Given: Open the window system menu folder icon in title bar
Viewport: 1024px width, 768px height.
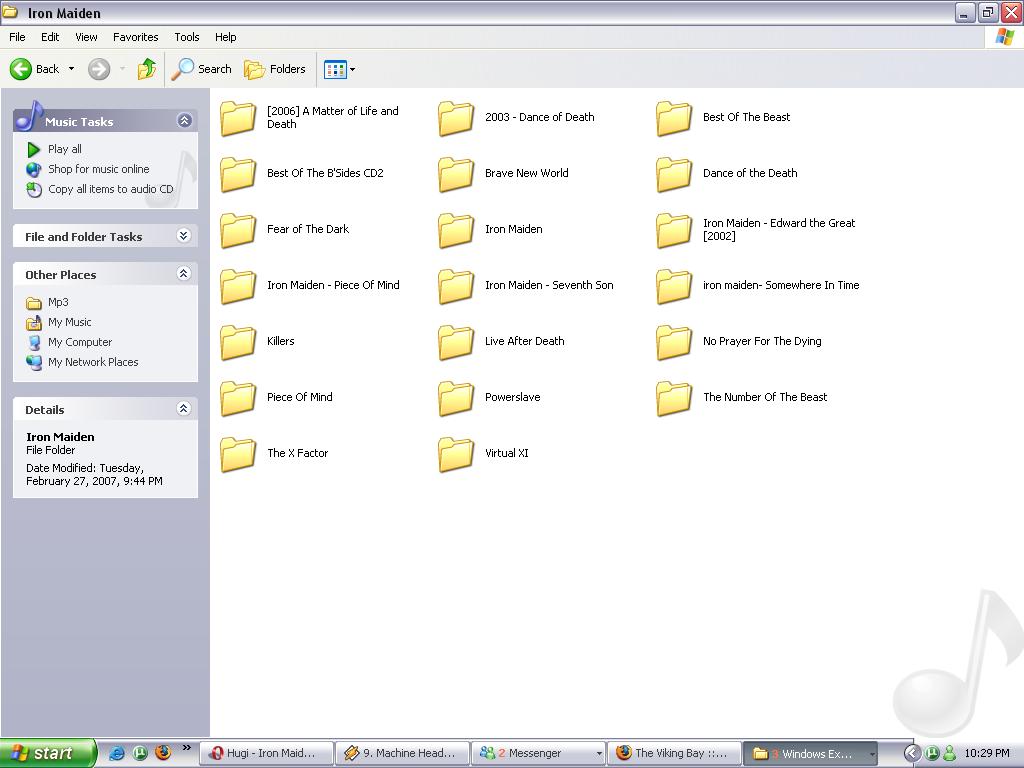Looking at the screenshot, I should tap(10, 12).
